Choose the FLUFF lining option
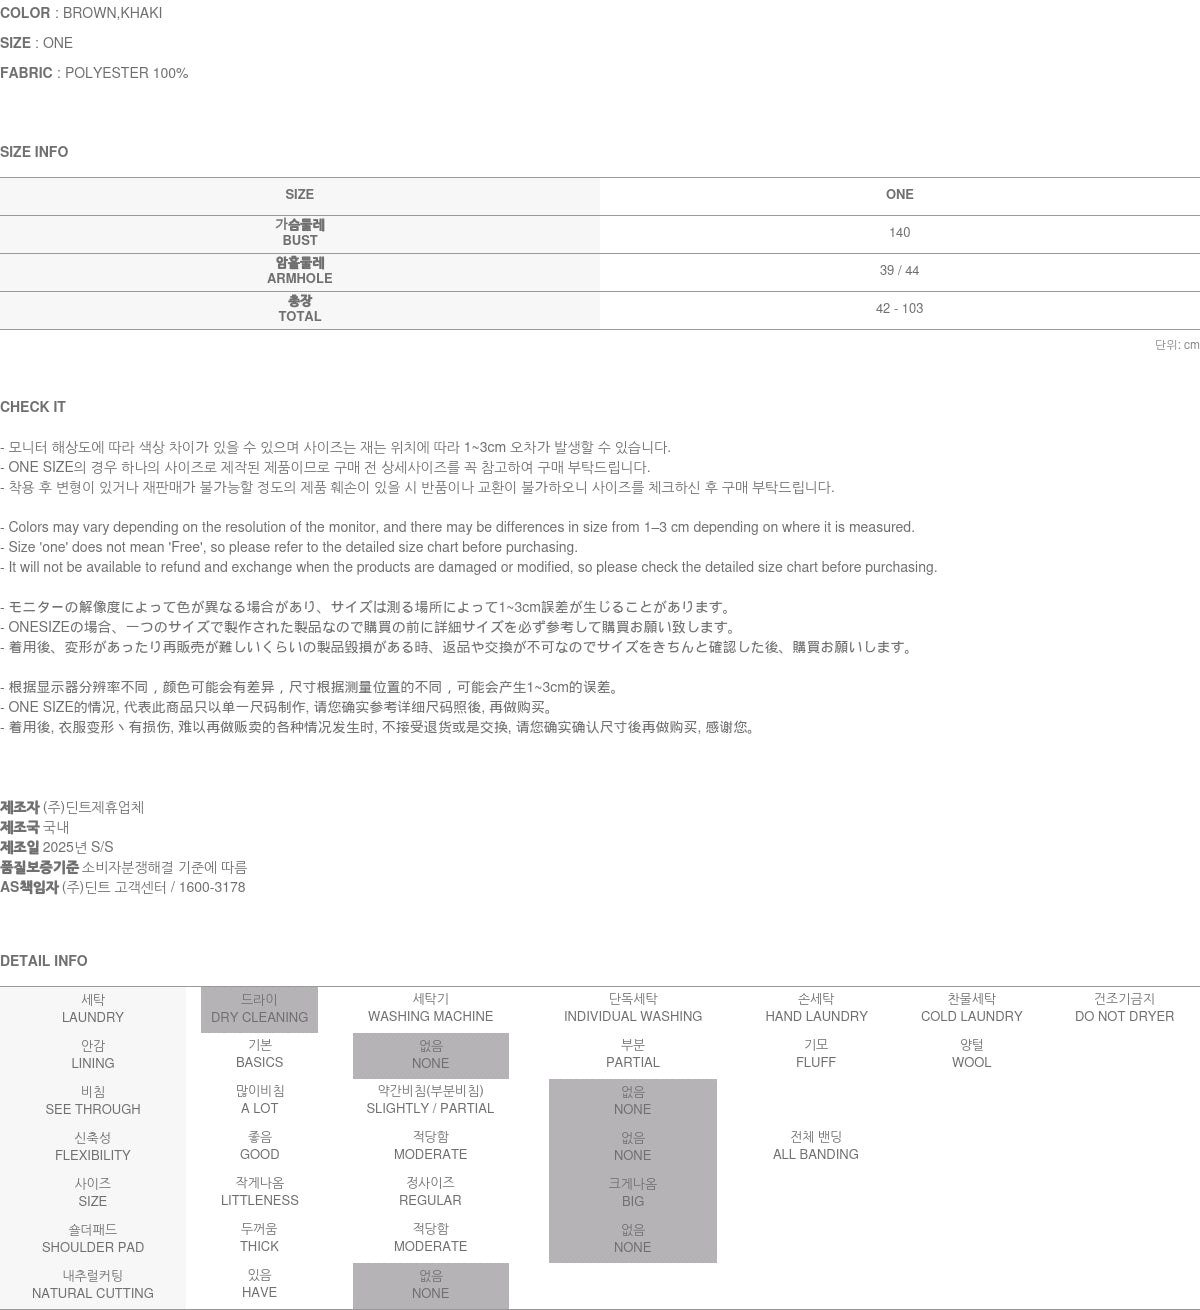This screenshot has height=1310, width=1200. pos(816,1054)
